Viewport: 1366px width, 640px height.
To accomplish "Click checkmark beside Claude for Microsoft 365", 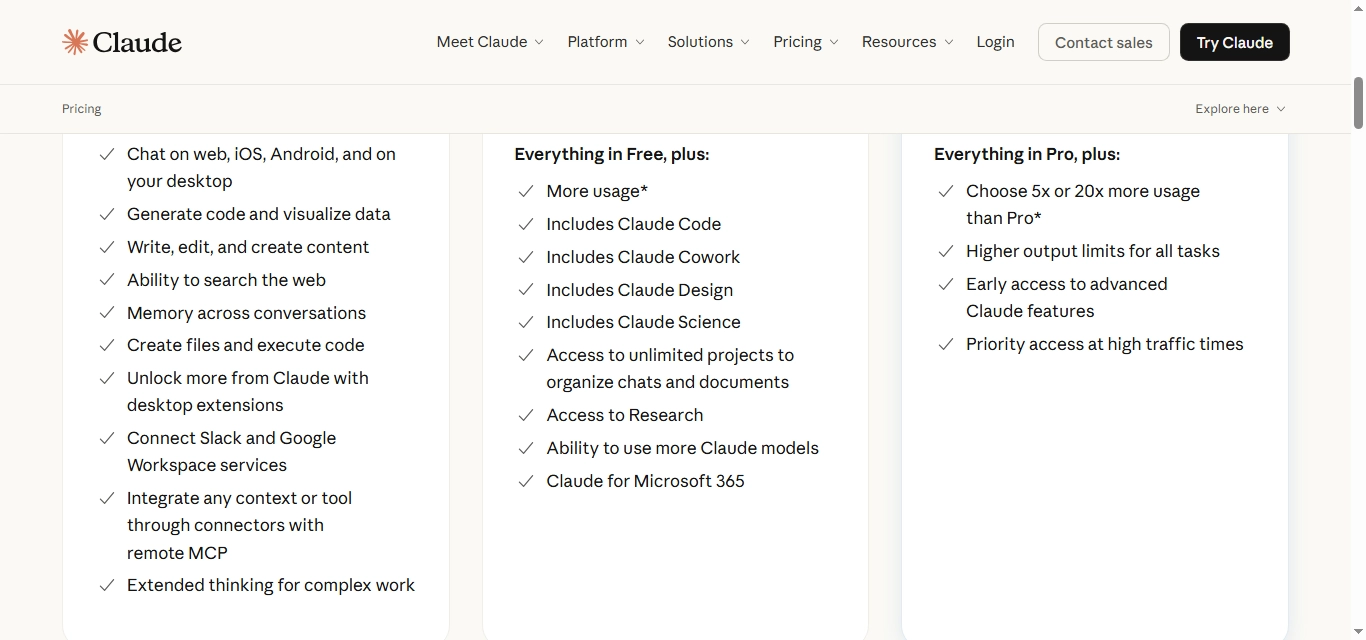I will pyautogui.click(x=526, y=482).
